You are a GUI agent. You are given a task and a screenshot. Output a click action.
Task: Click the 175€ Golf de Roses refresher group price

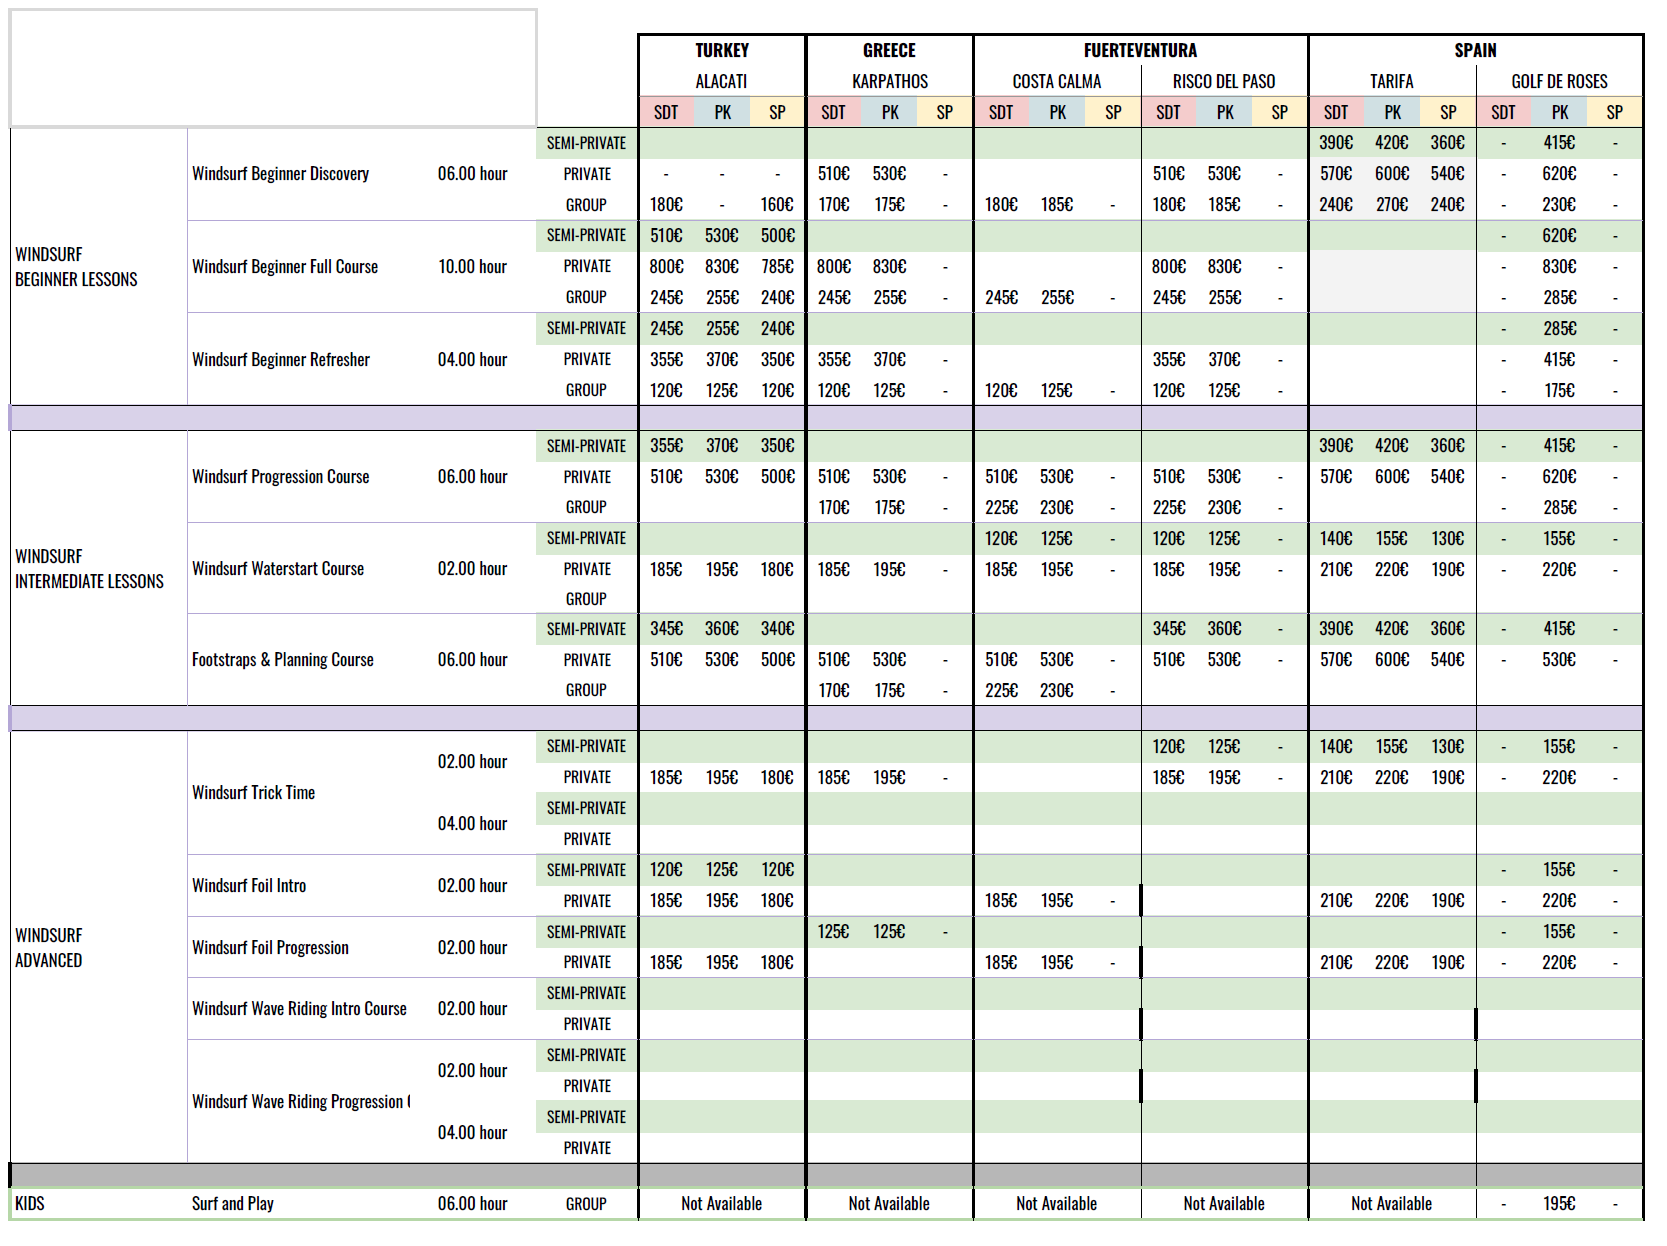pyautogui.click(x=1559, y=391)
